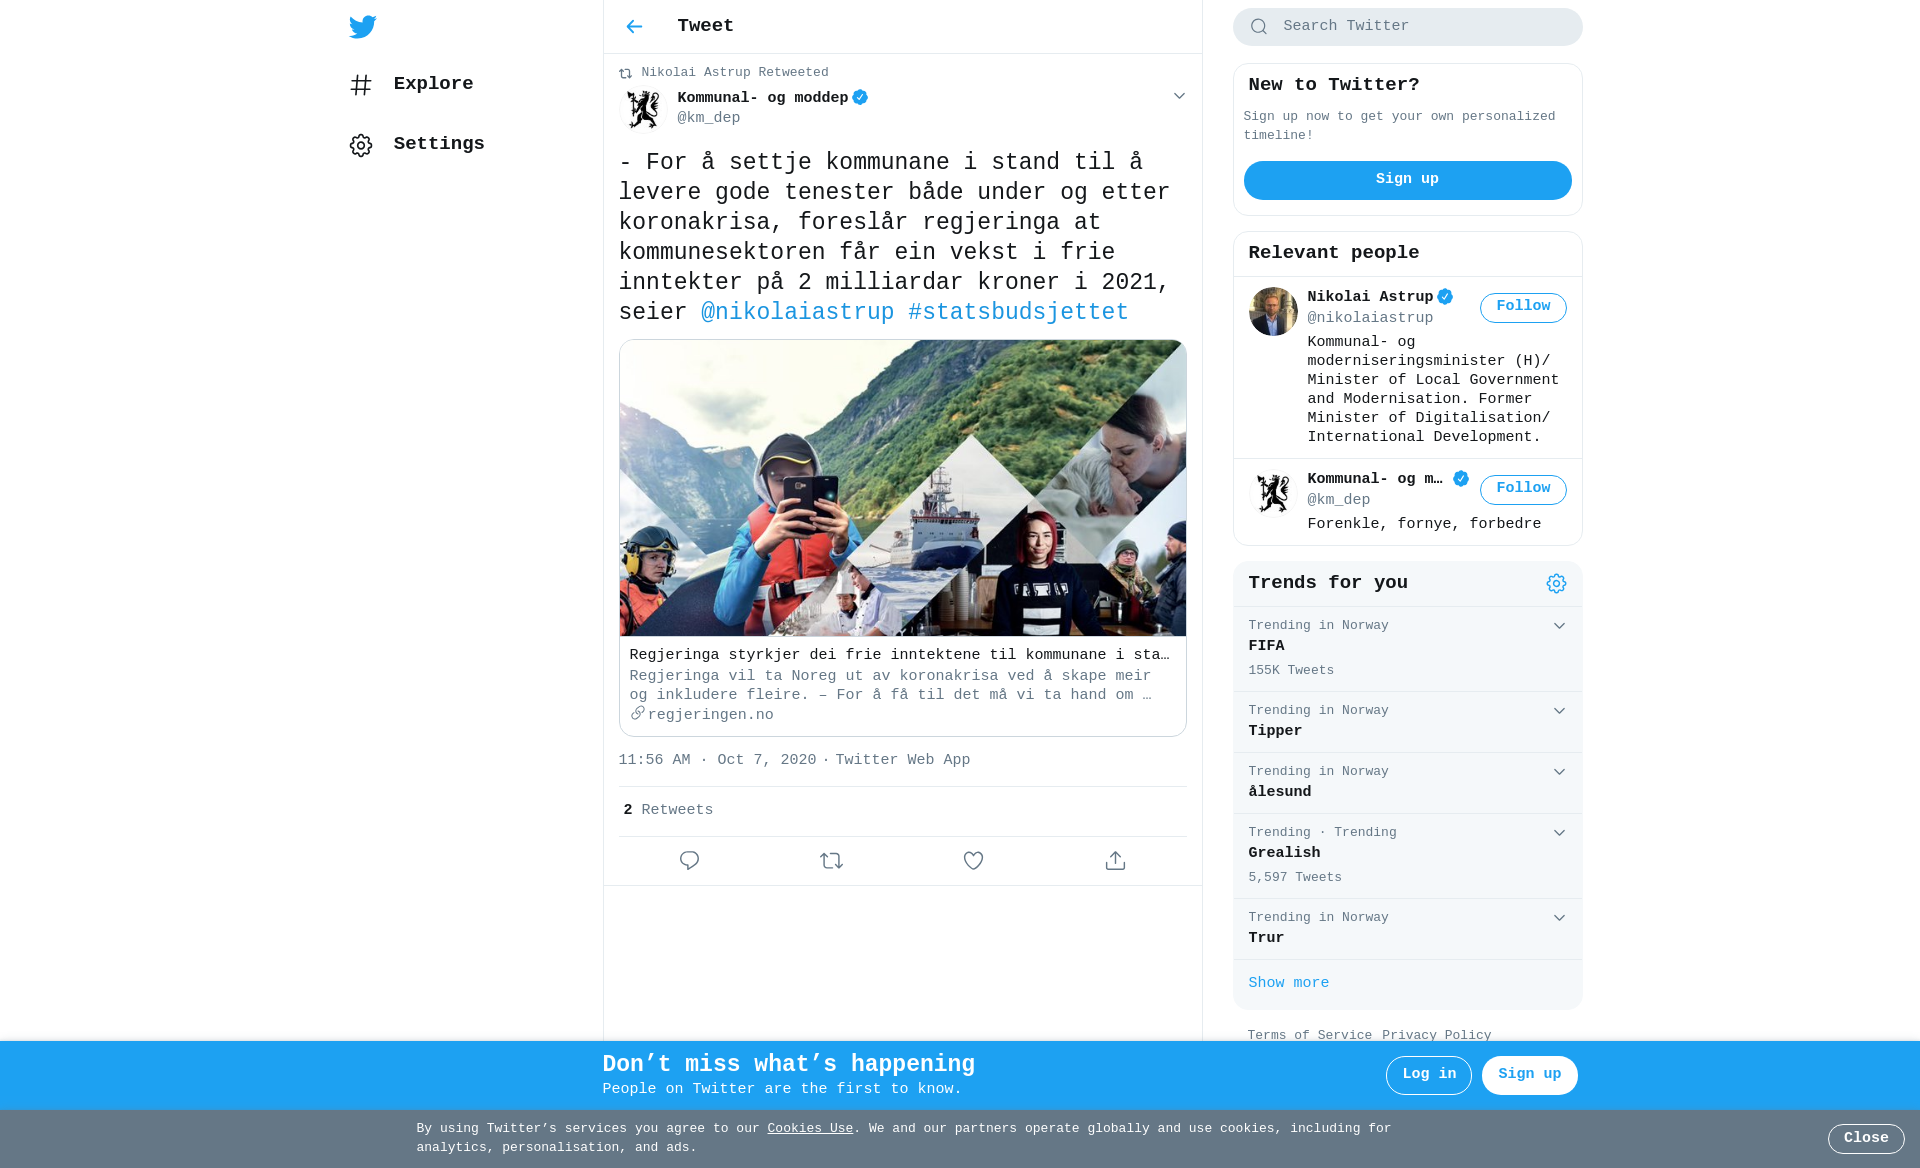Show more trends

(x=1288, y=984)
